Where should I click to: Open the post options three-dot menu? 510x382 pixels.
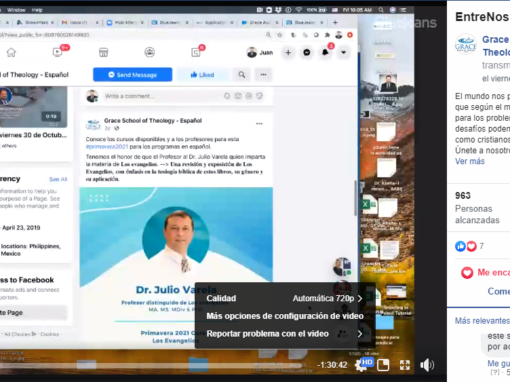[259, 124]
